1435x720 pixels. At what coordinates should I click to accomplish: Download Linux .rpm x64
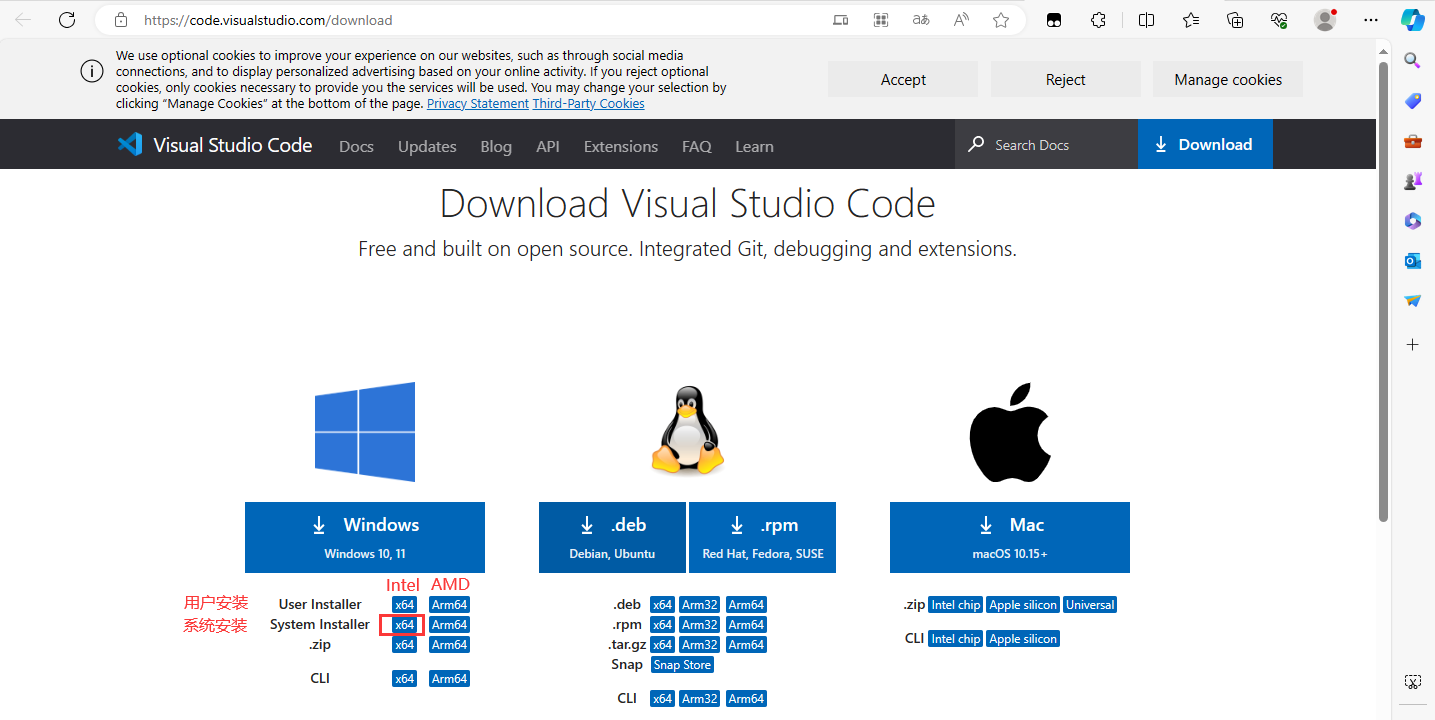point(663,625)
